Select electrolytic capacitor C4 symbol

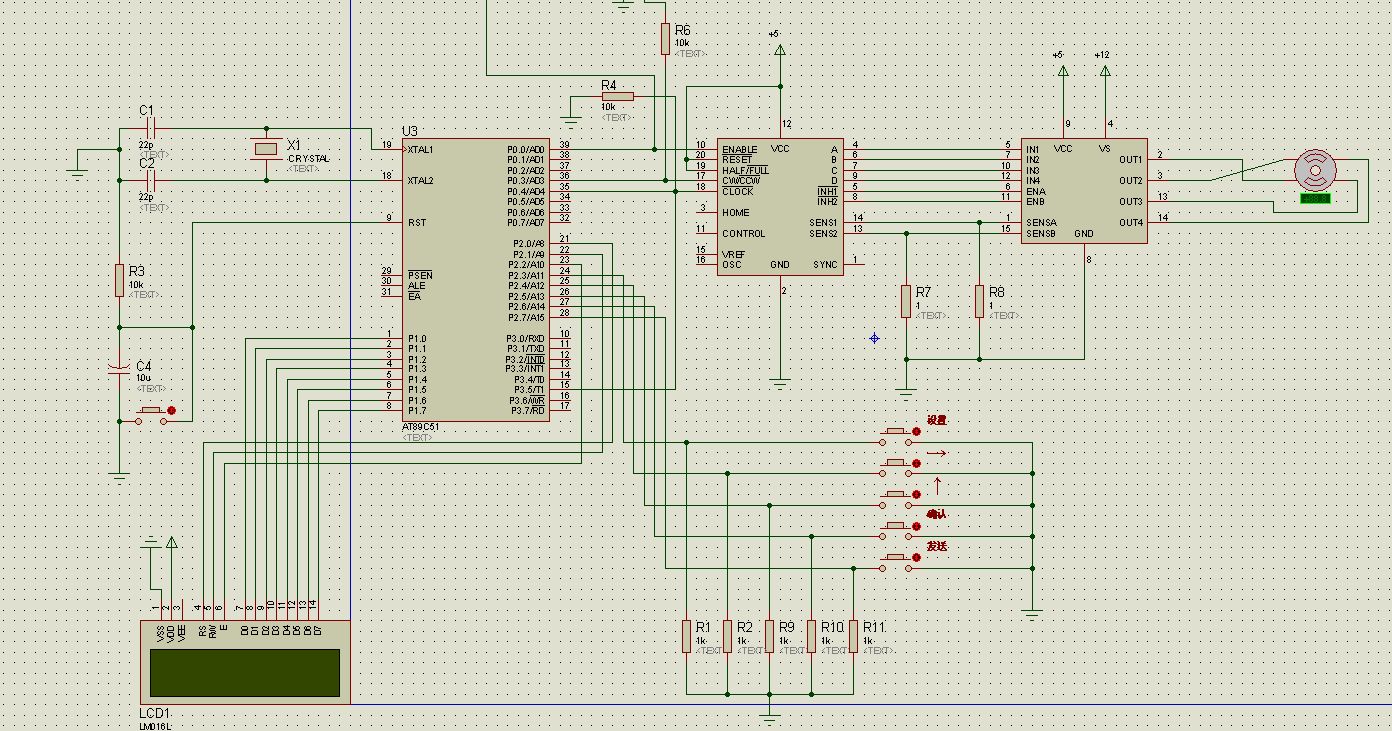coord(120,368)
